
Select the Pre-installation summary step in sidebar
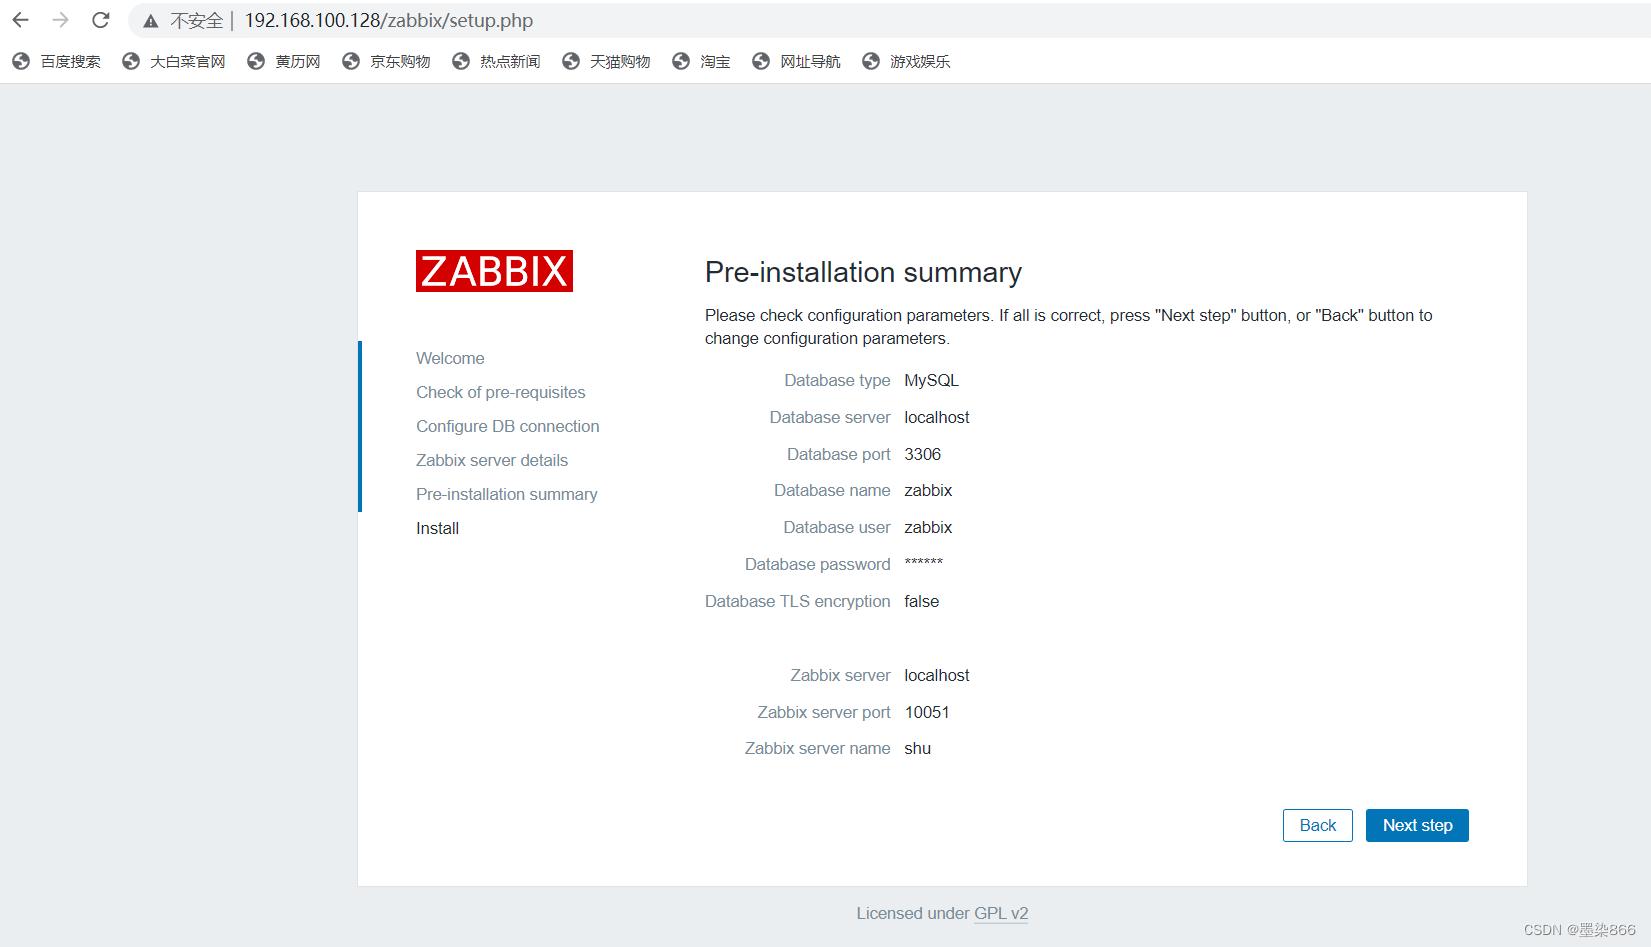(x=507, y=494)
